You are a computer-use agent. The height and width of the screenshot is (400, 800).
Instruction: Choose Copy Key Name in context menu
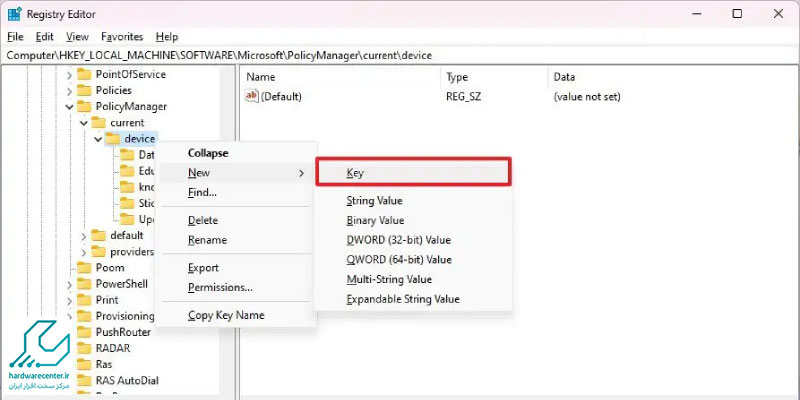(236, 315)
